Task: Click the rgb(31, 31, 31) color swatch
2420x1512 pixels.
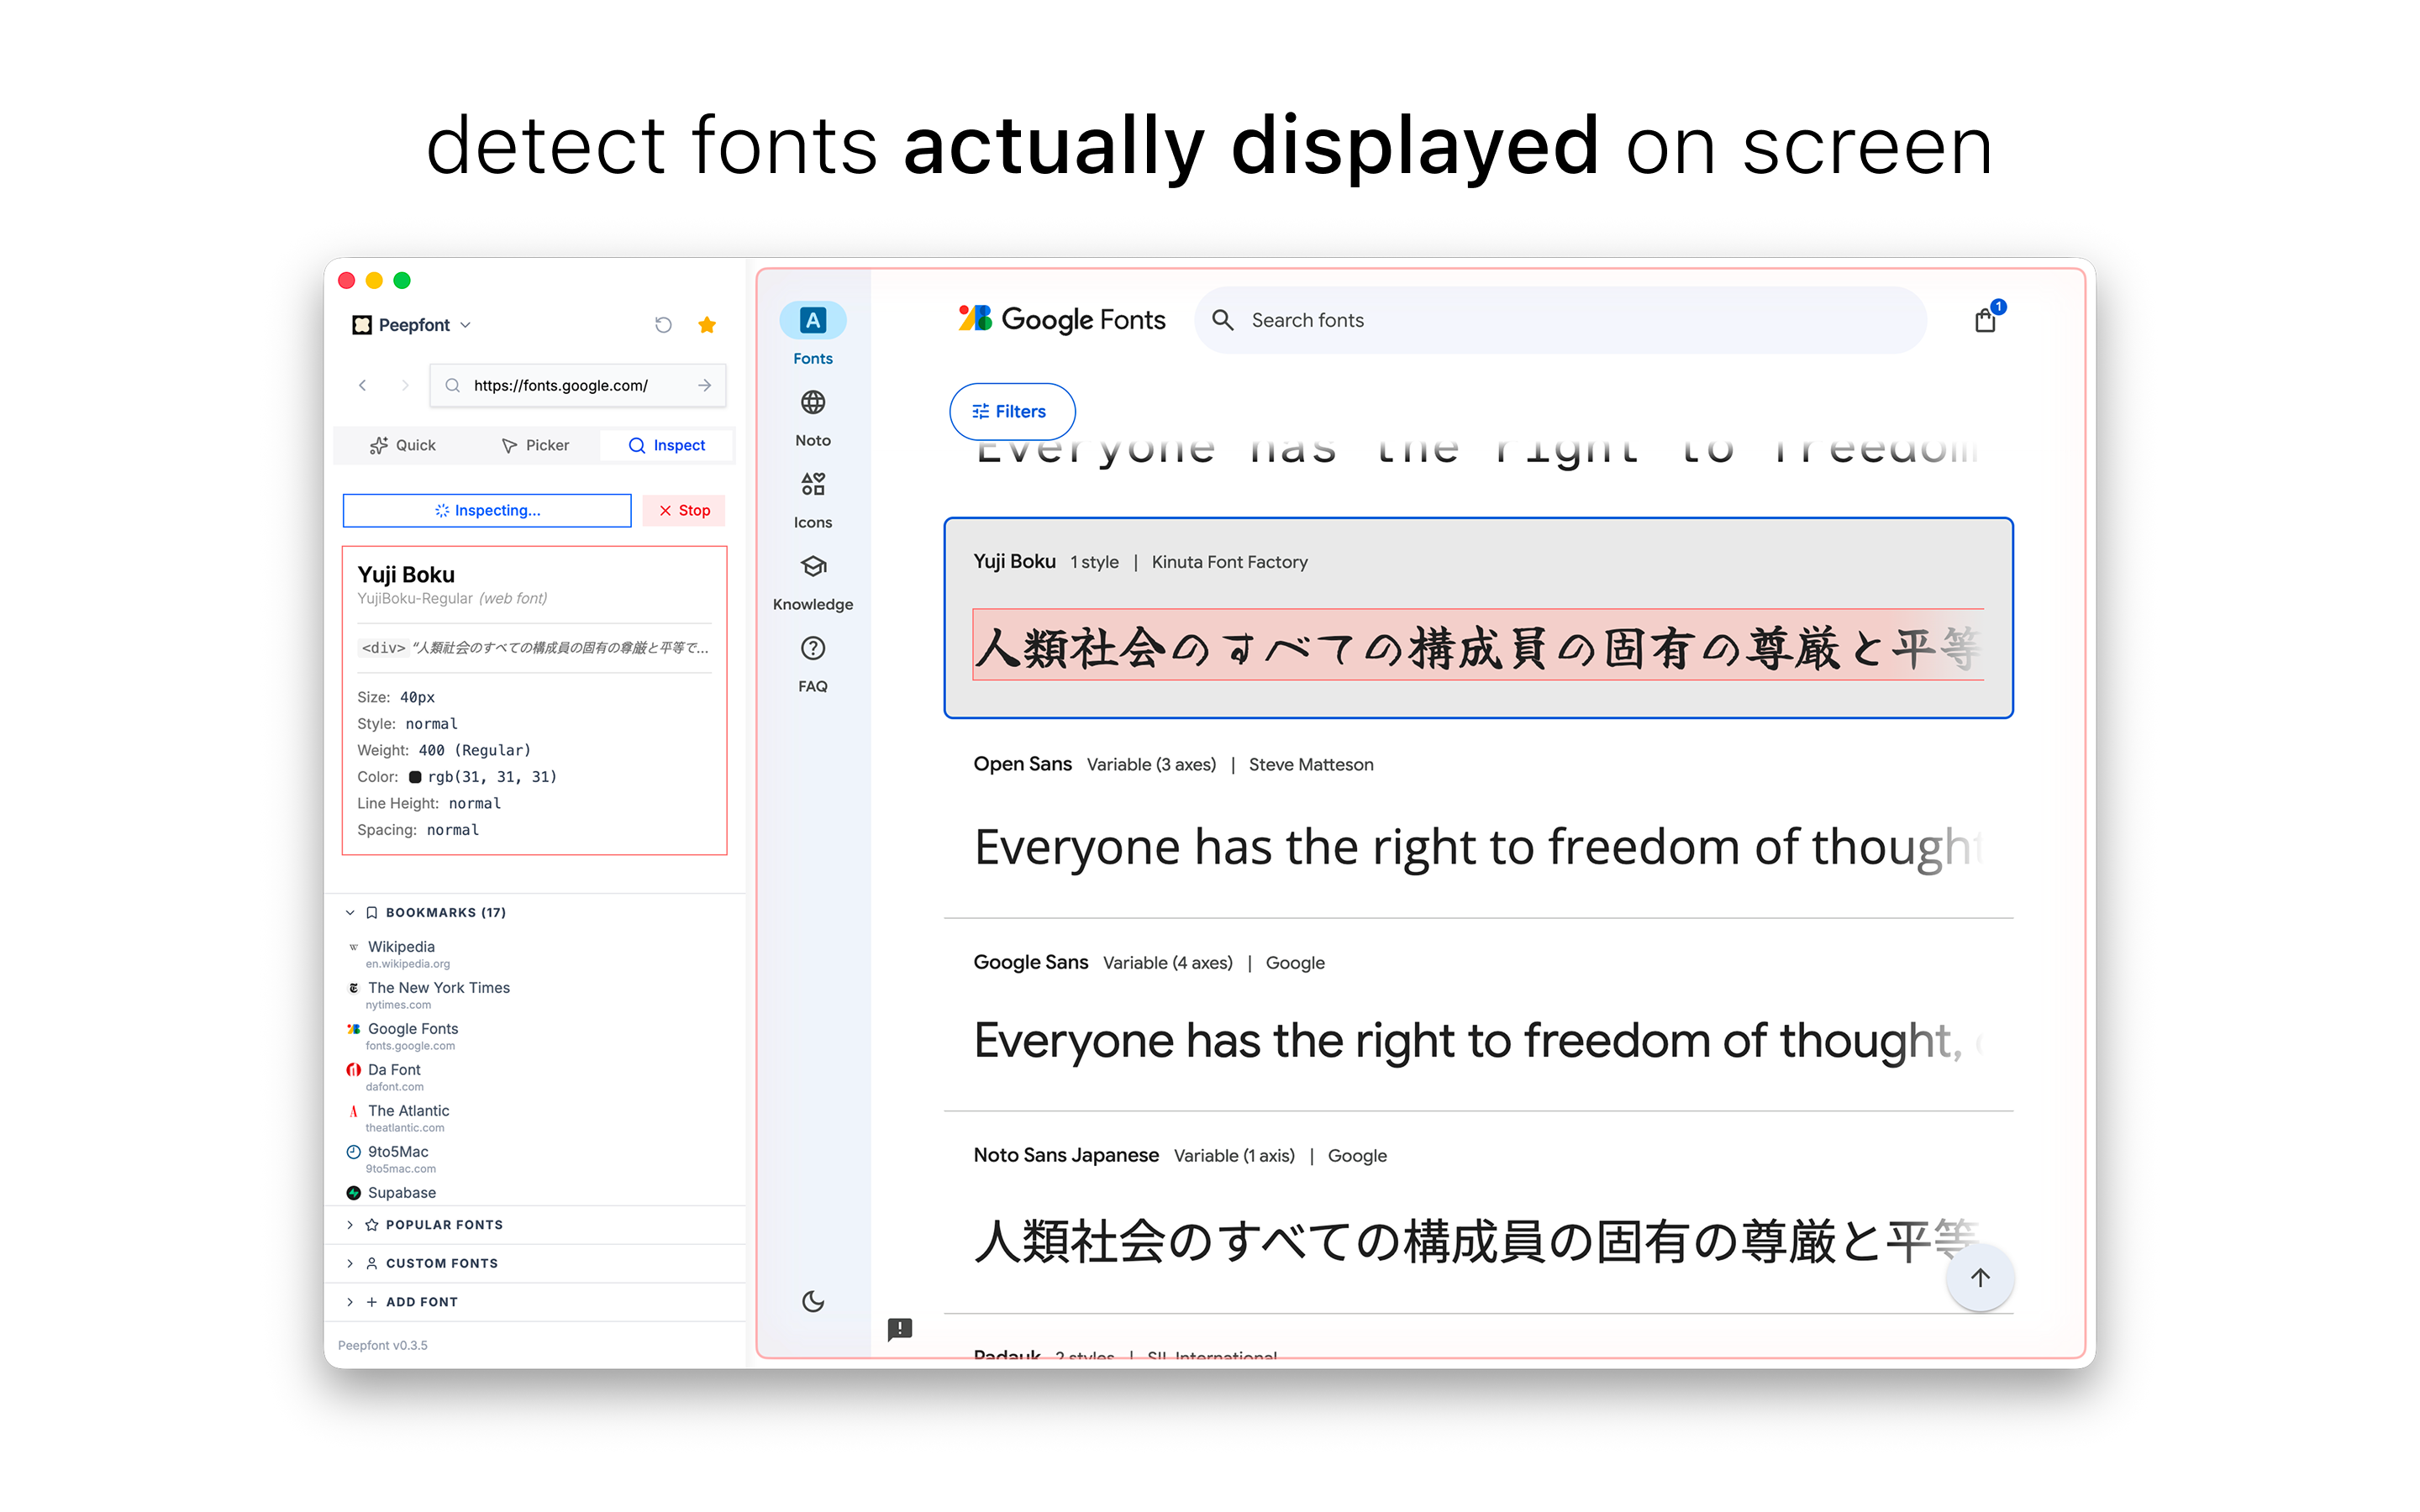Action: pos(415,777)
